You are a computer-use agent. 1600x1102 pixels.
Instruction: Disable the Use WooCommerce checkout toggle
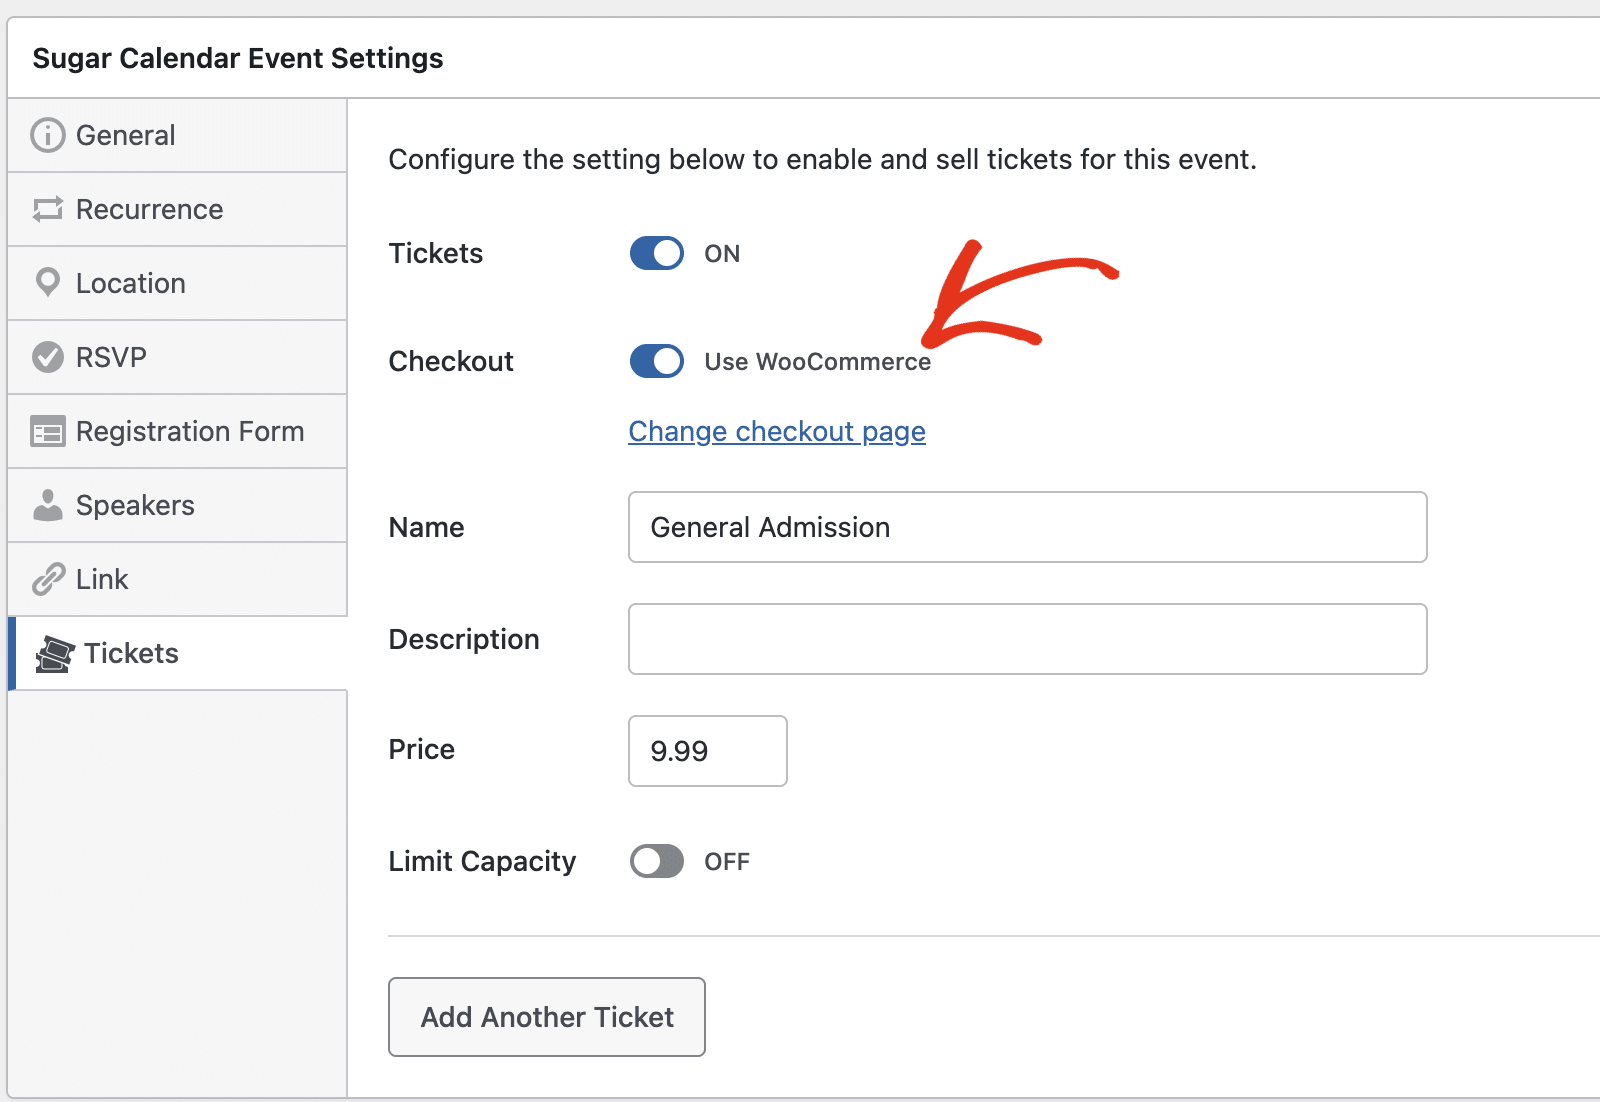(657, 361)
